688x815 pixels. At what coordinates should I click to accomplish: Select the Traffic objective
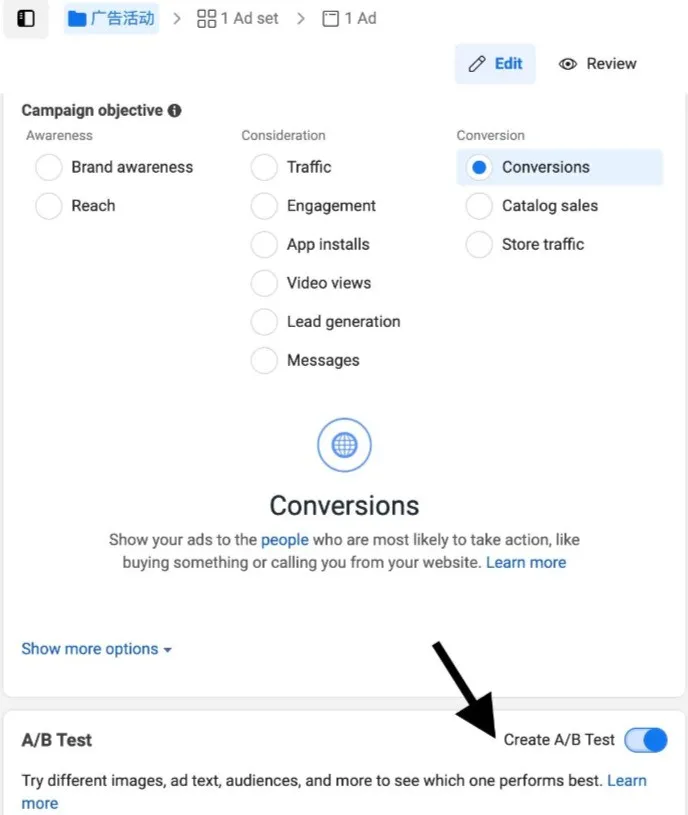[x=264, y=167]
